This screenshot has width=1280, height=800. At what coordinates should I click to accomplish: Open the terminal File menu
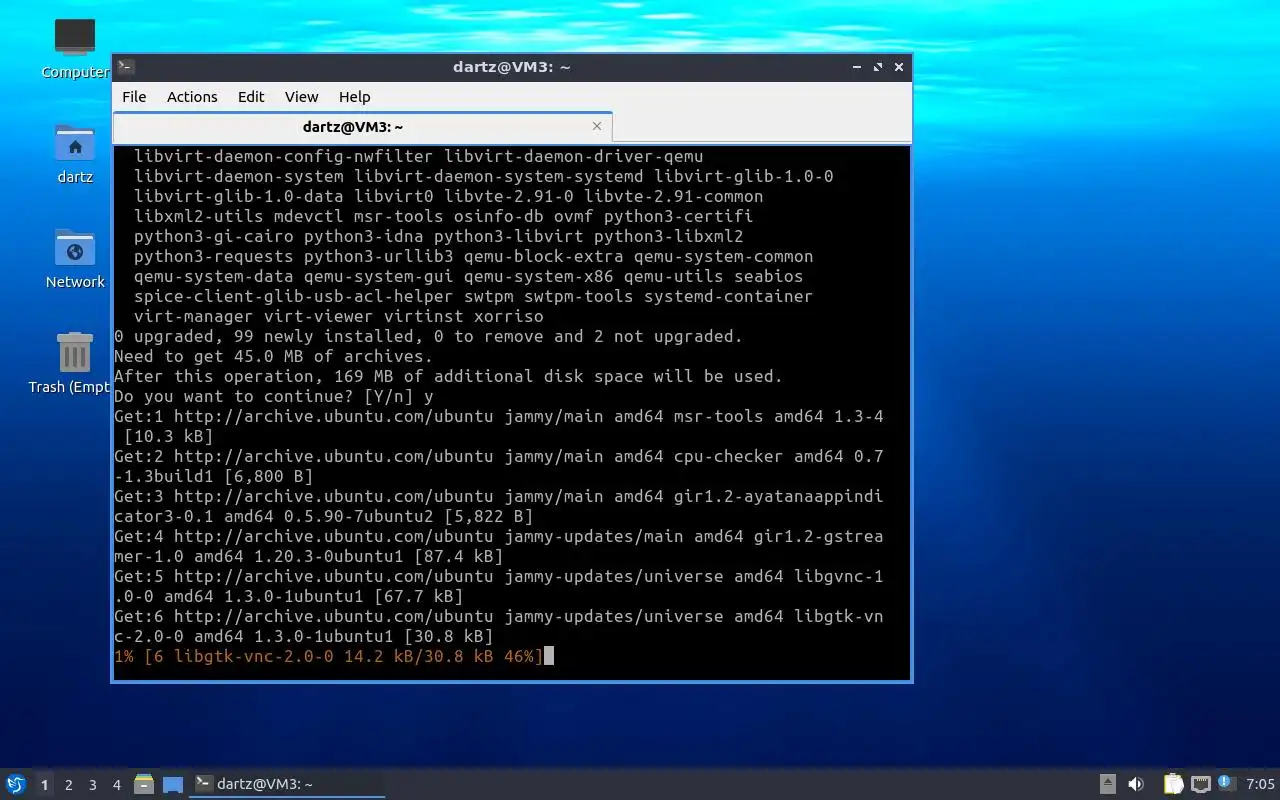click(x=134, y=97)
